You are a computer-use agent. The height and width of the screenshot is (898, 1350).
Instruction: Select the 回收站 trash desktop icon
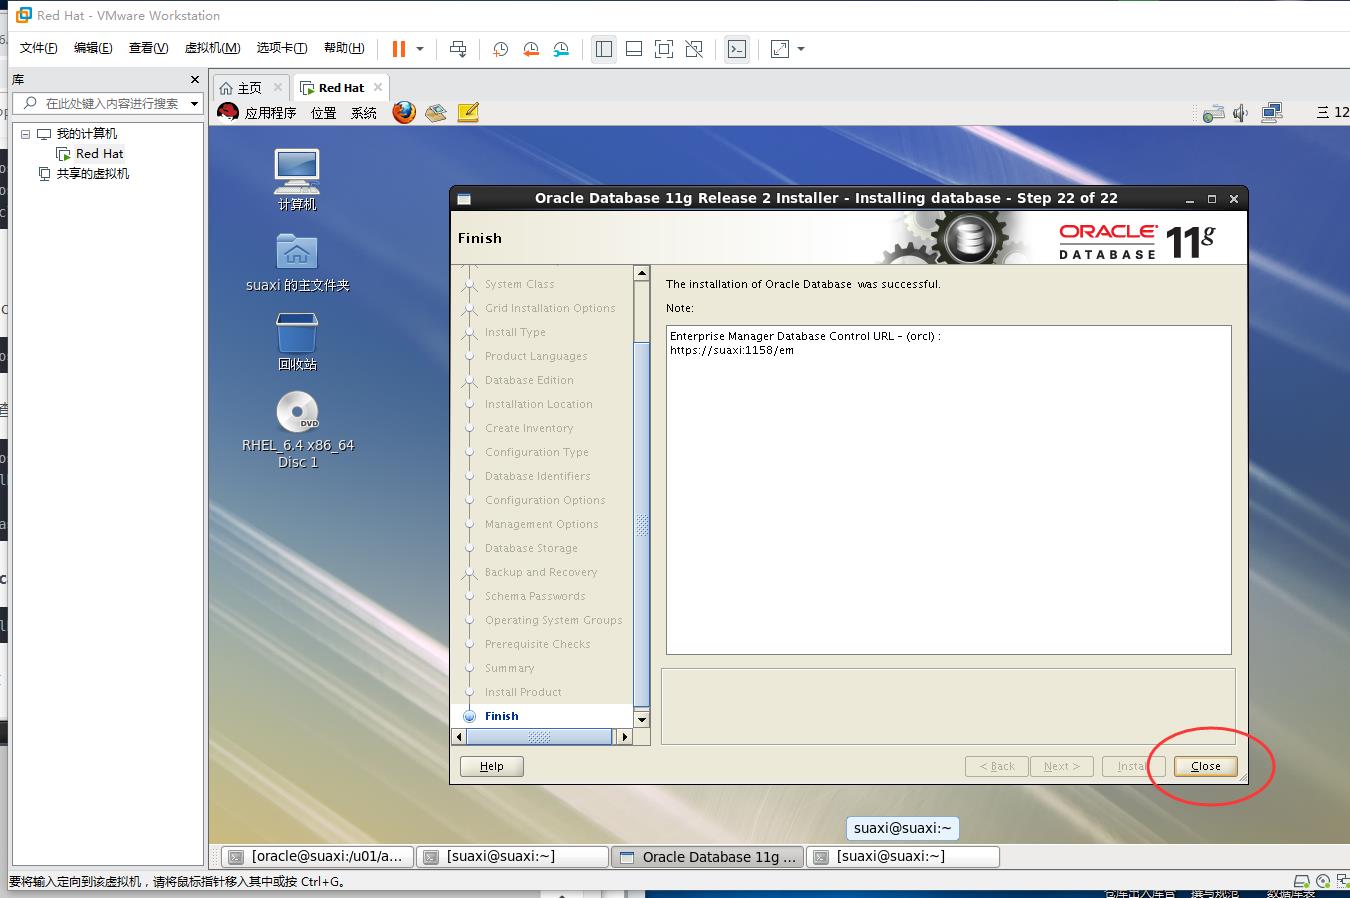(297, 342)
